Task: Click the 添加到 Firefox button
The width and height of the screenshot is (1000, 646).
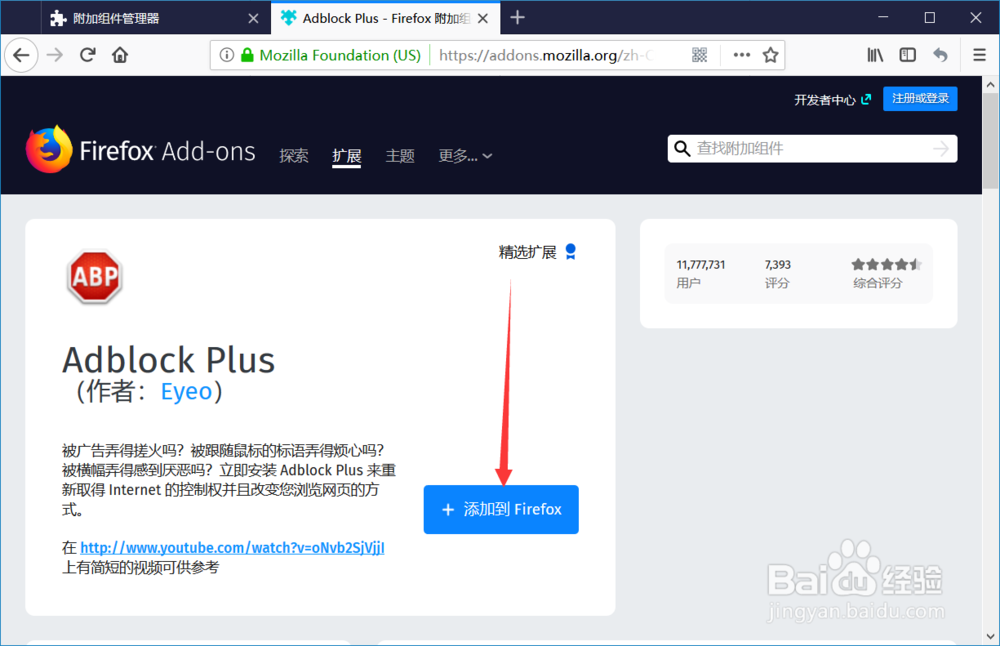Action: coord(501,510)
